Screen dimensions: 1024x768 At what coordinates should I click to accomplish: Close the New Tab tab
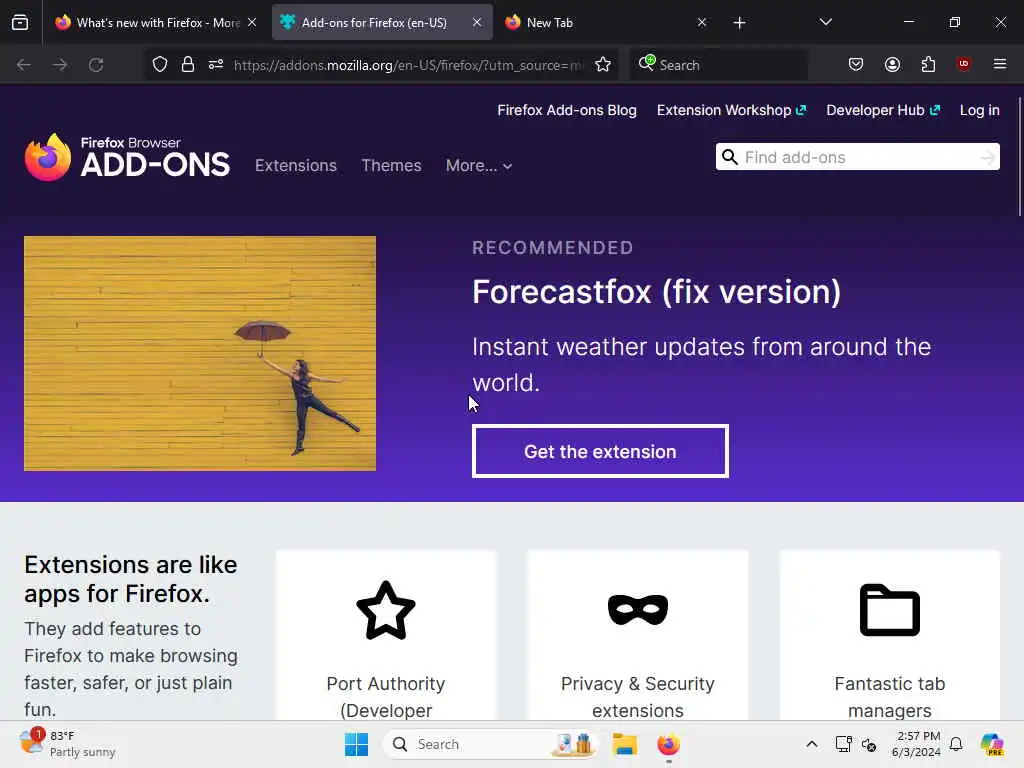point(702,22)
